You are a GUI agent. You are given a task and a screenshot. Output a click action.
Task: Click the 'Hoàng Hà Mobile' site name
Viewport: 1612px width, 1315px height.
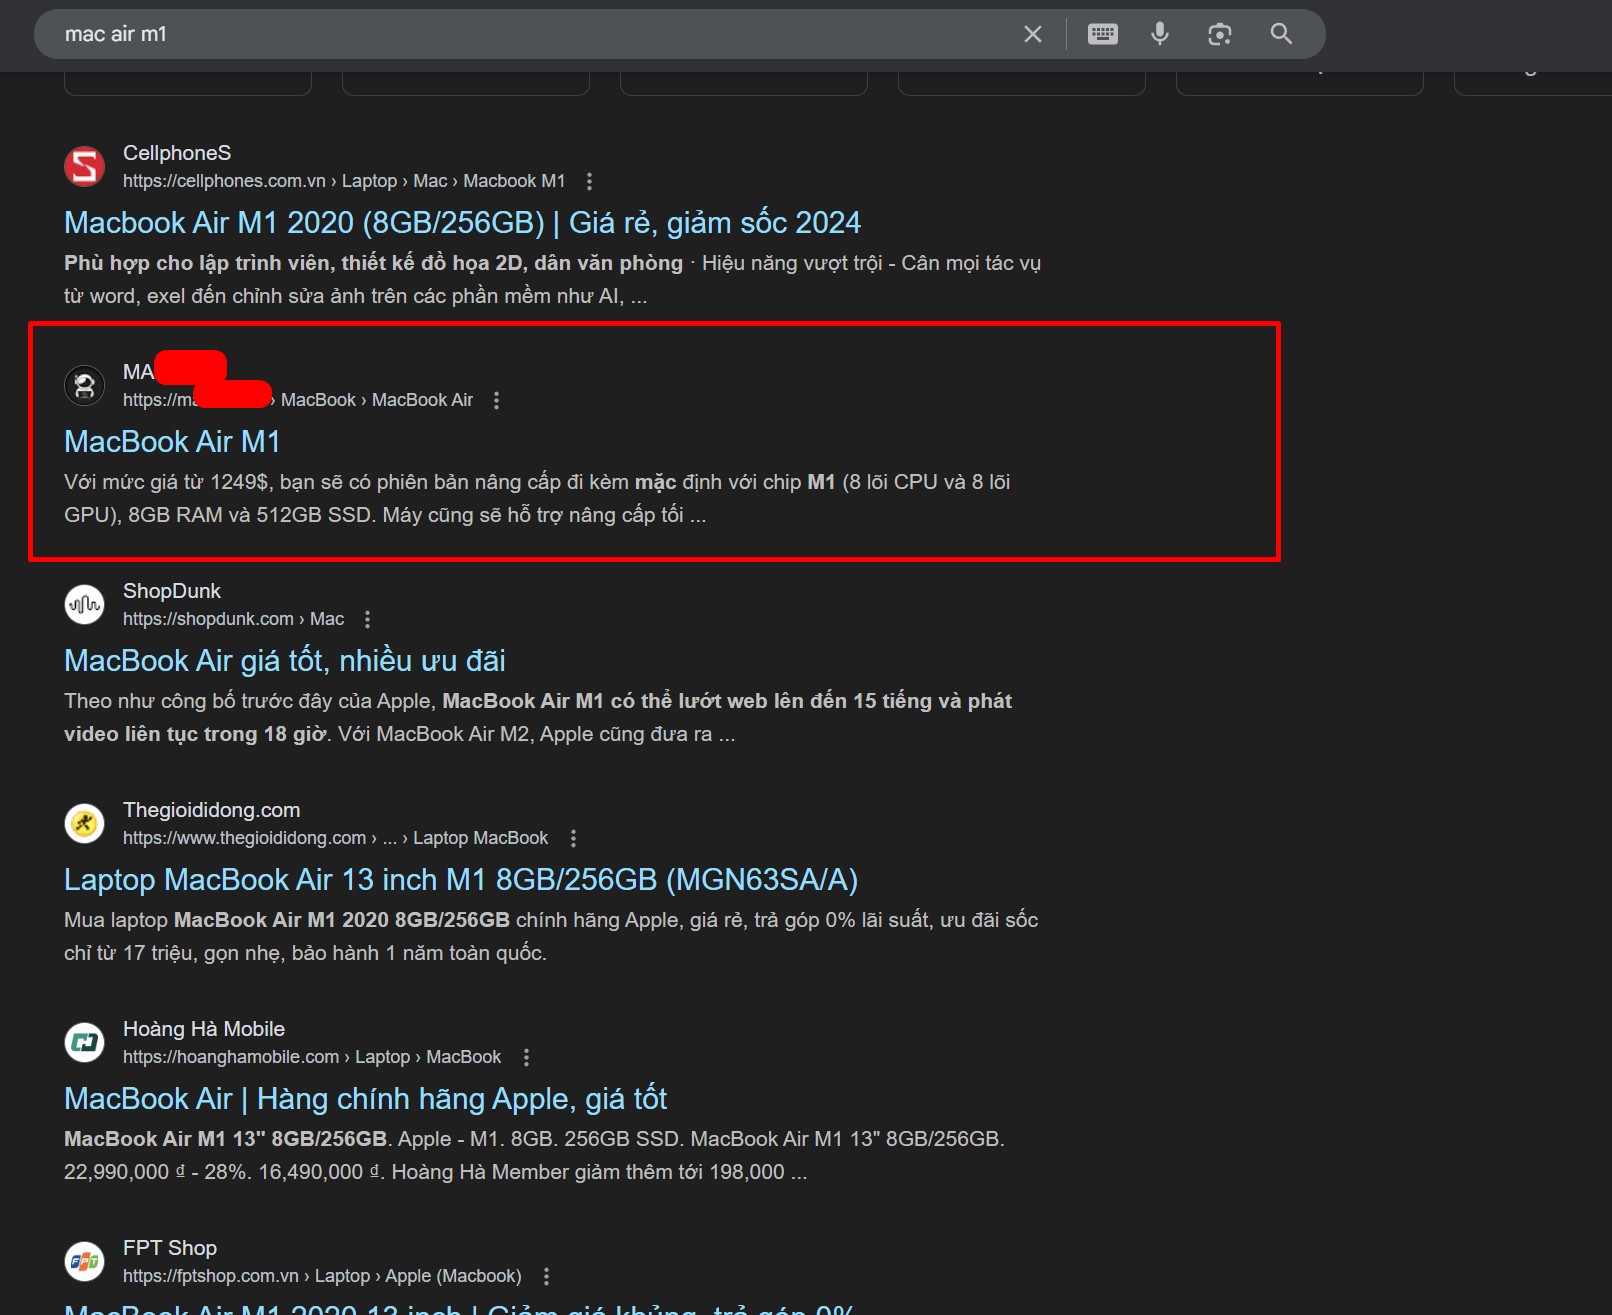[x=204, y=1029]
